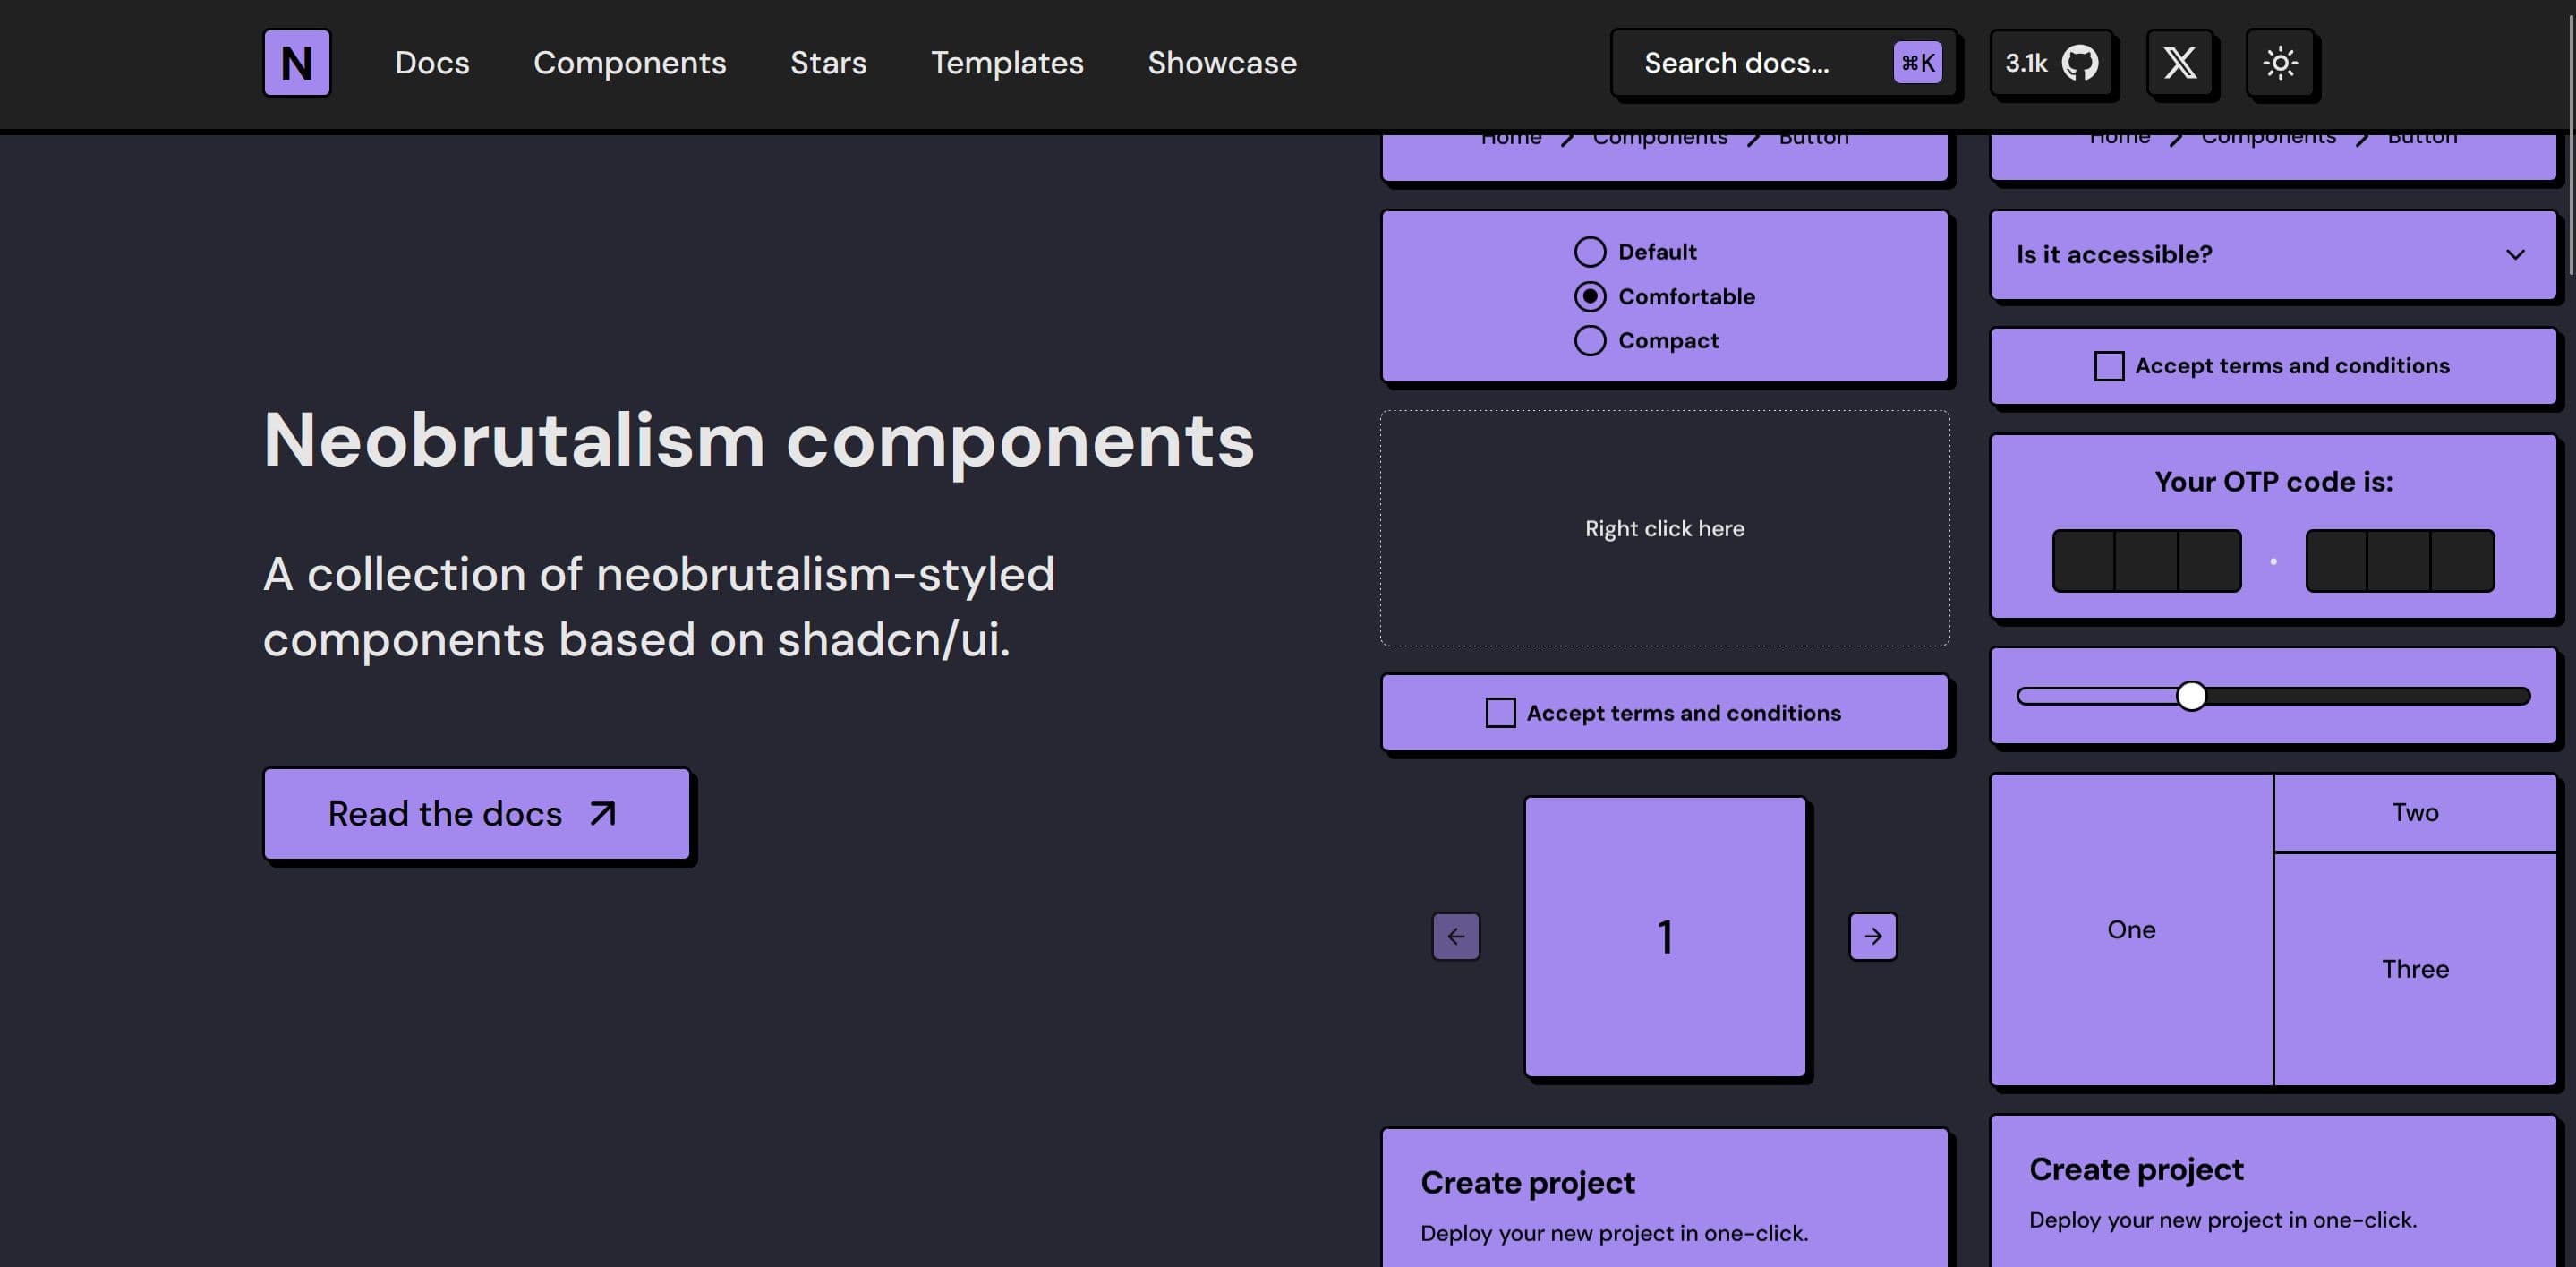
Task: Click the carousel previous arrow button
Action: [1456, 936]
